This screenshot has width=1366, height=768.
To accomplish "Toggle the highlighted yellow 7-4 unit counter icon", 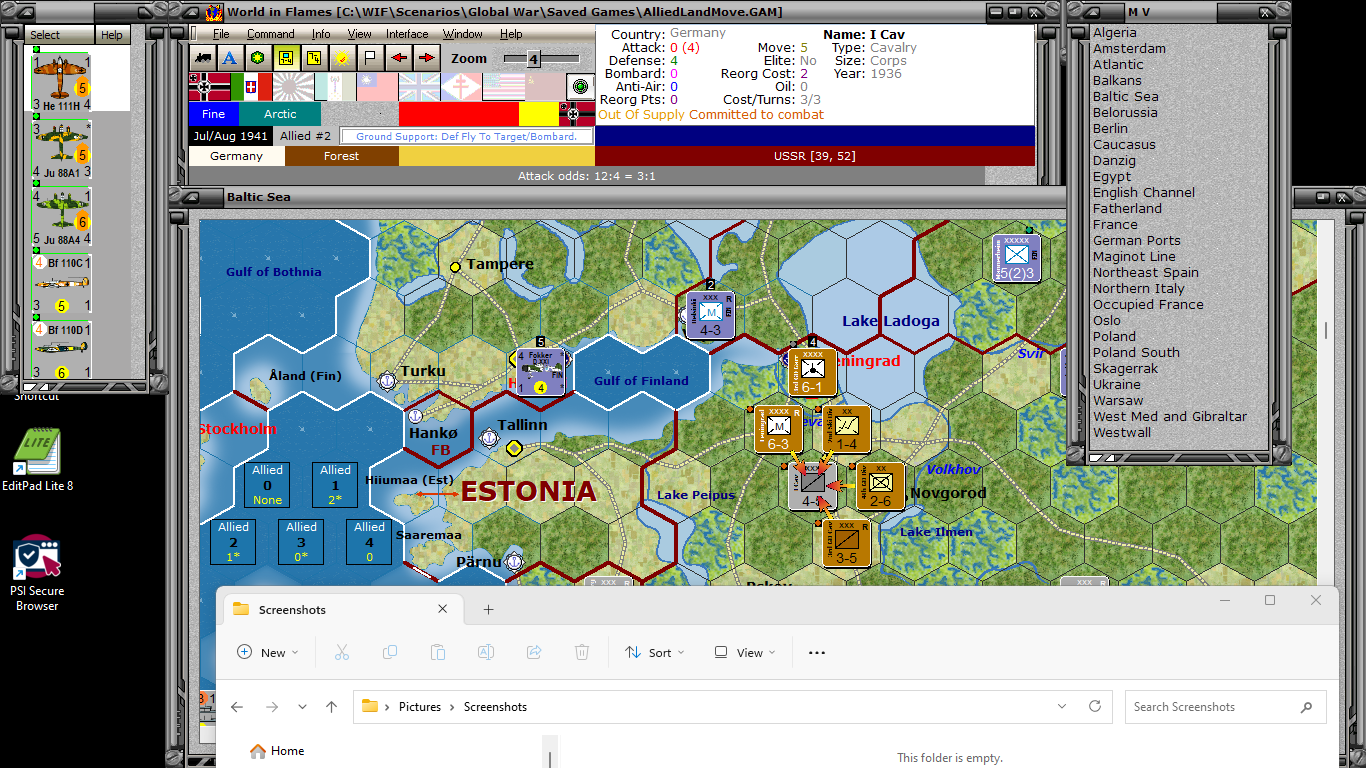I will click(286, 58).
